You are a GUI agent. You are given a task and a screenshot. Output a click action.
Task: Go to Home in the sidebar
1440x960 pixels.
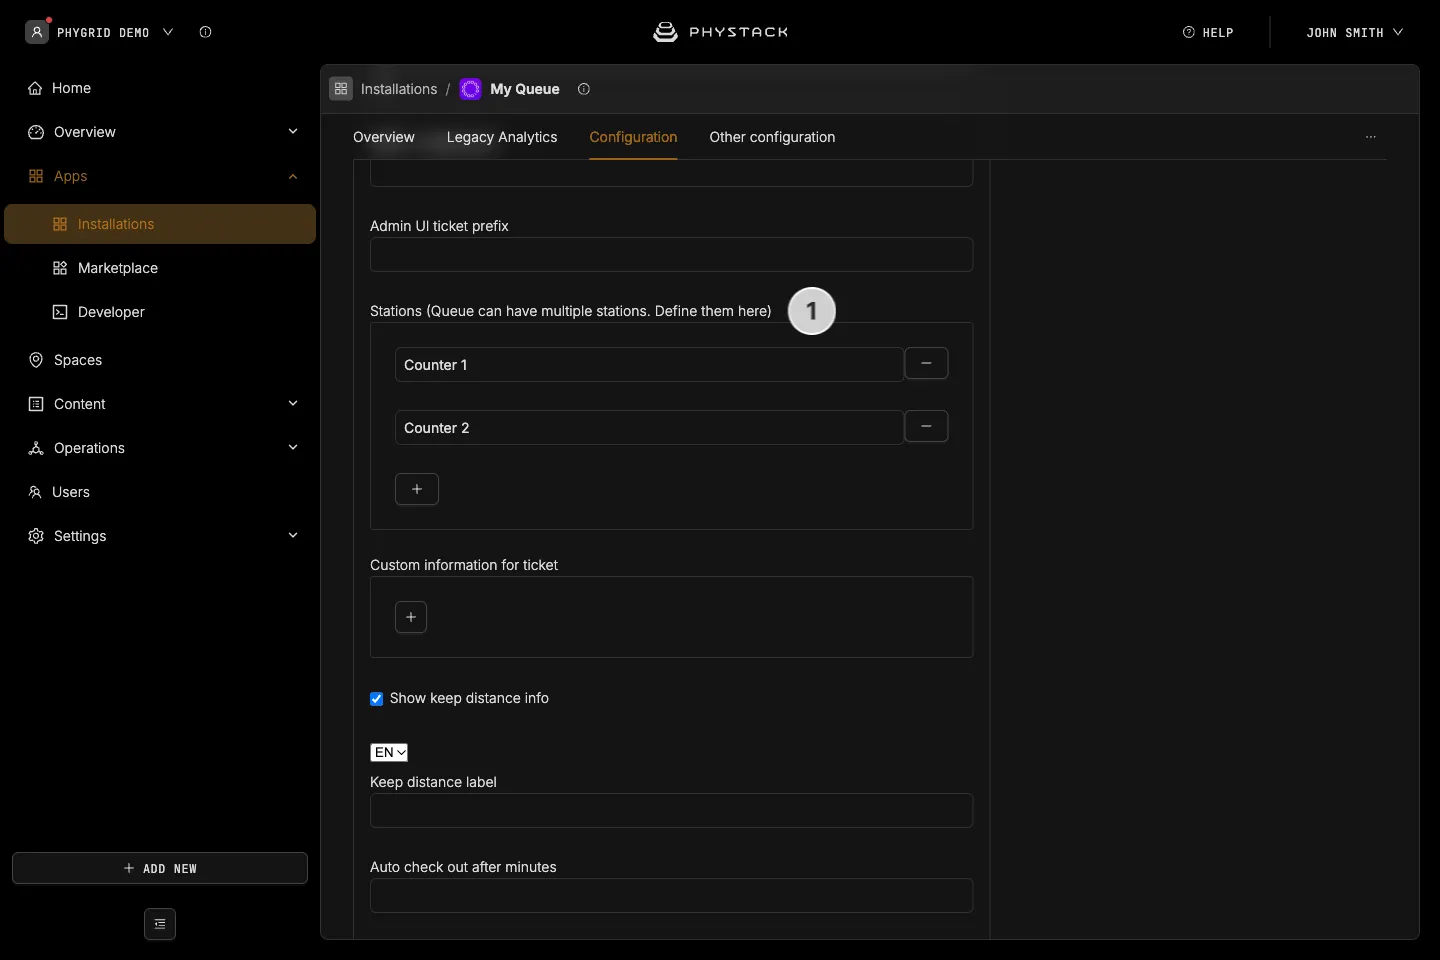tap(160, 88)
